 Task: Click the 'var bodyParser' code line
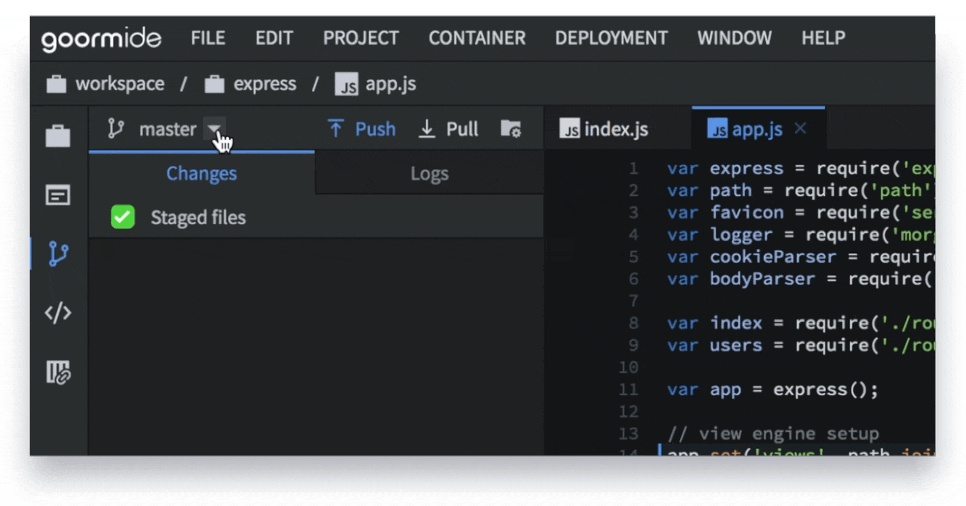(x=800, y=279)
